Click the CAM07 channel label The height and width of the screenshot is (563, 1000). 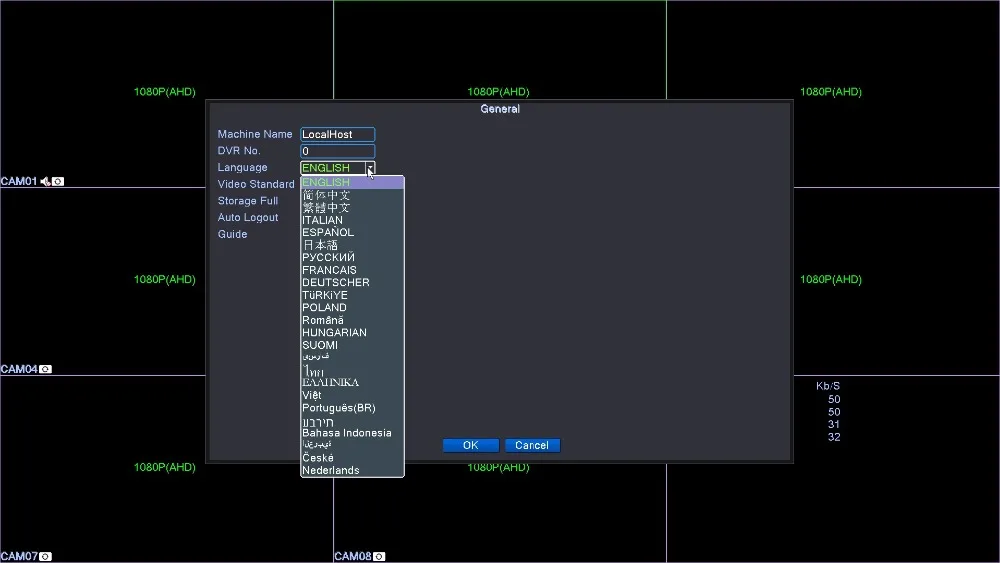[x=19, y=557]
